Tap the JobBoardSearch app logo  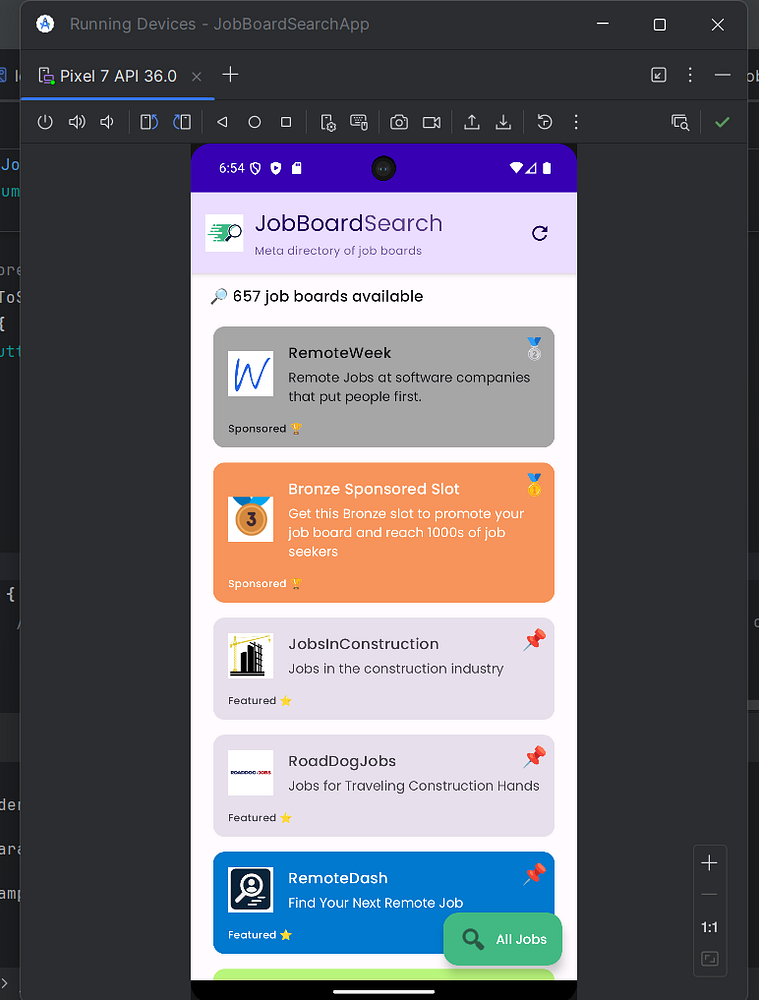click(225, 233)
